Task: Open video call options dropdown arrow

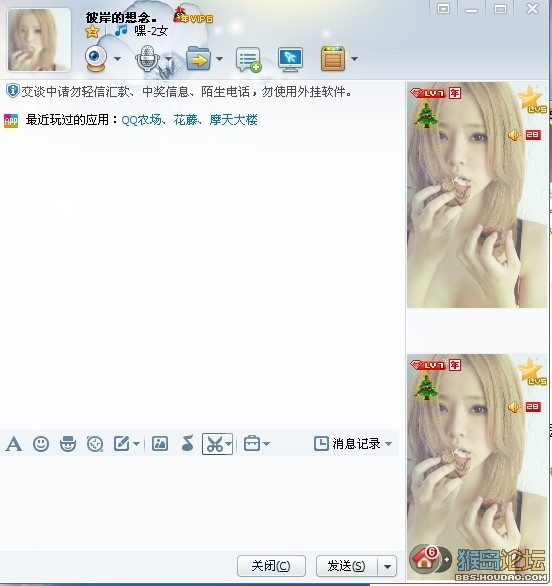Action: [x=117, y=59]
